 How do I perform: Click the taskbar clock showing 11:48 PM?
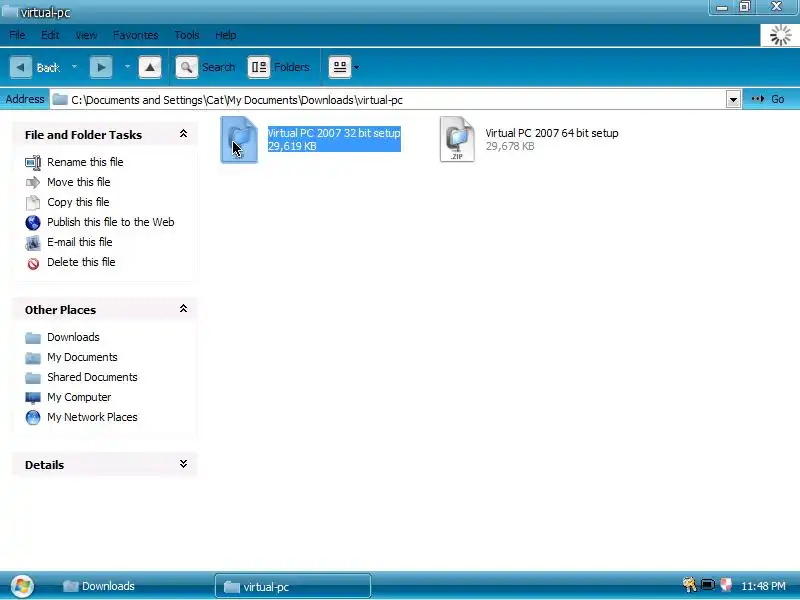pyautogui.click(x=763, y=586)
